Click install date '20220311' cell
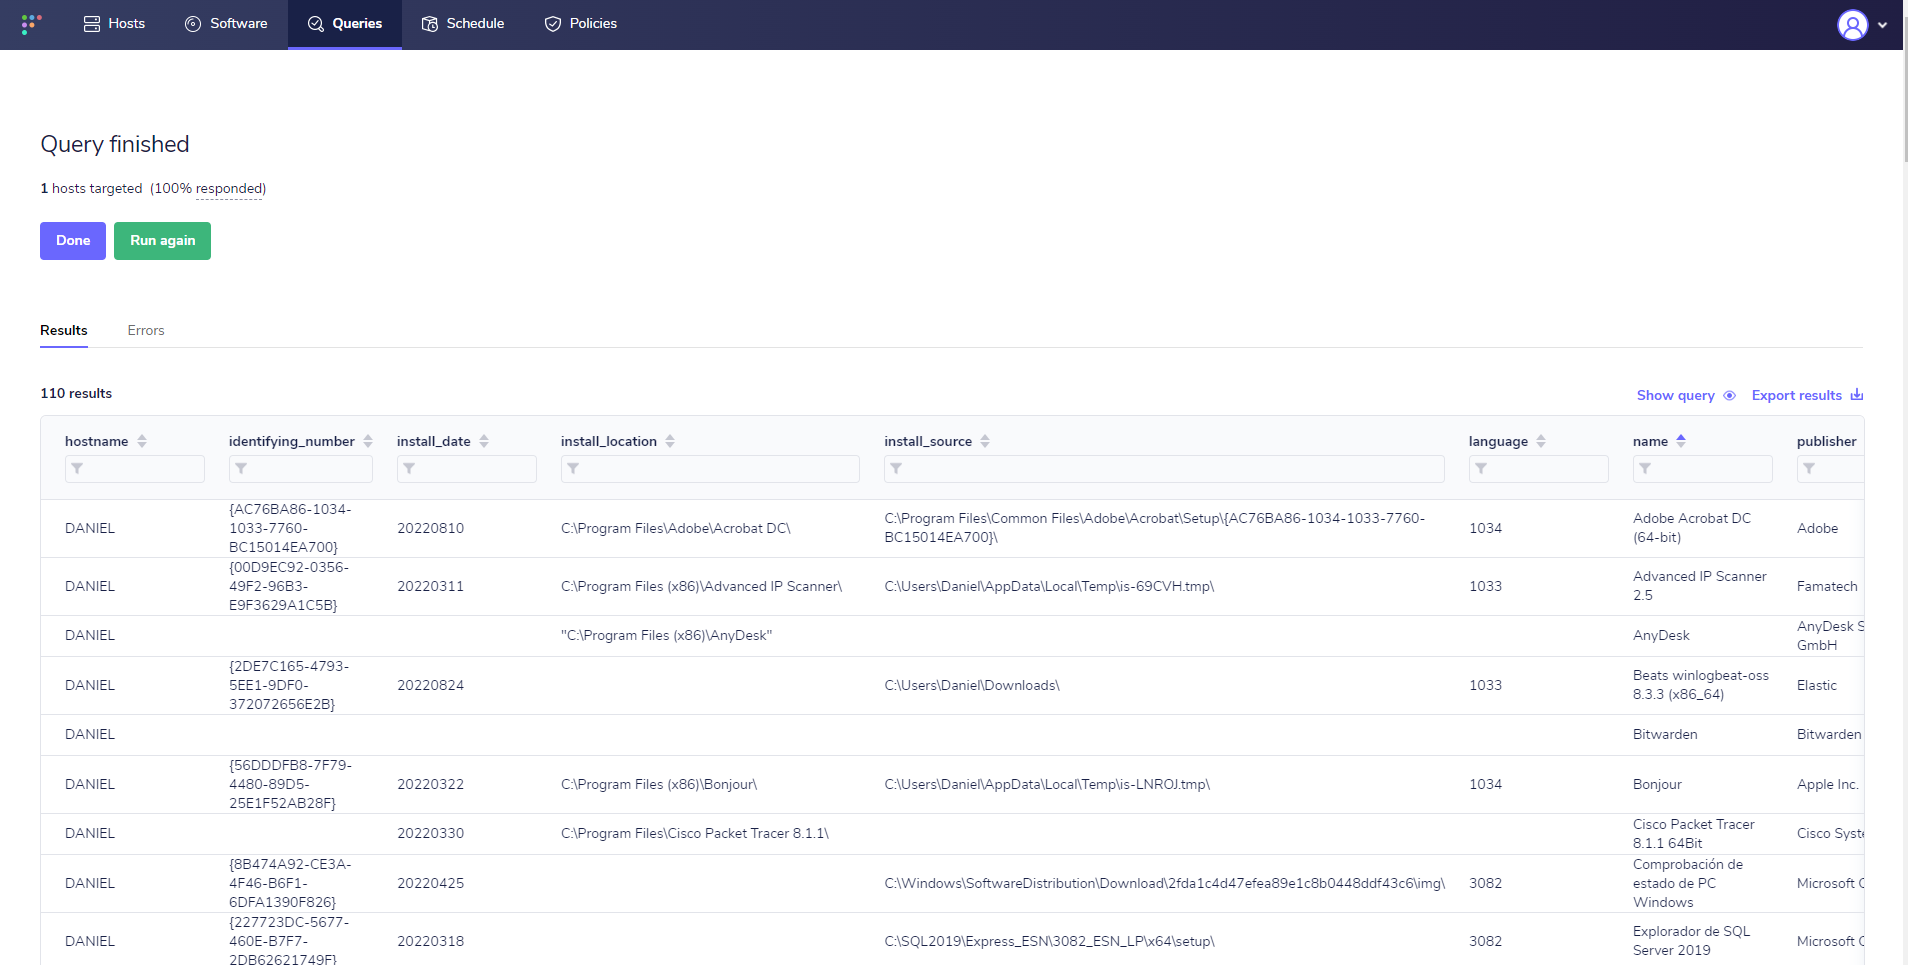Screen dimensions: 1908x965 click(430, 586)
